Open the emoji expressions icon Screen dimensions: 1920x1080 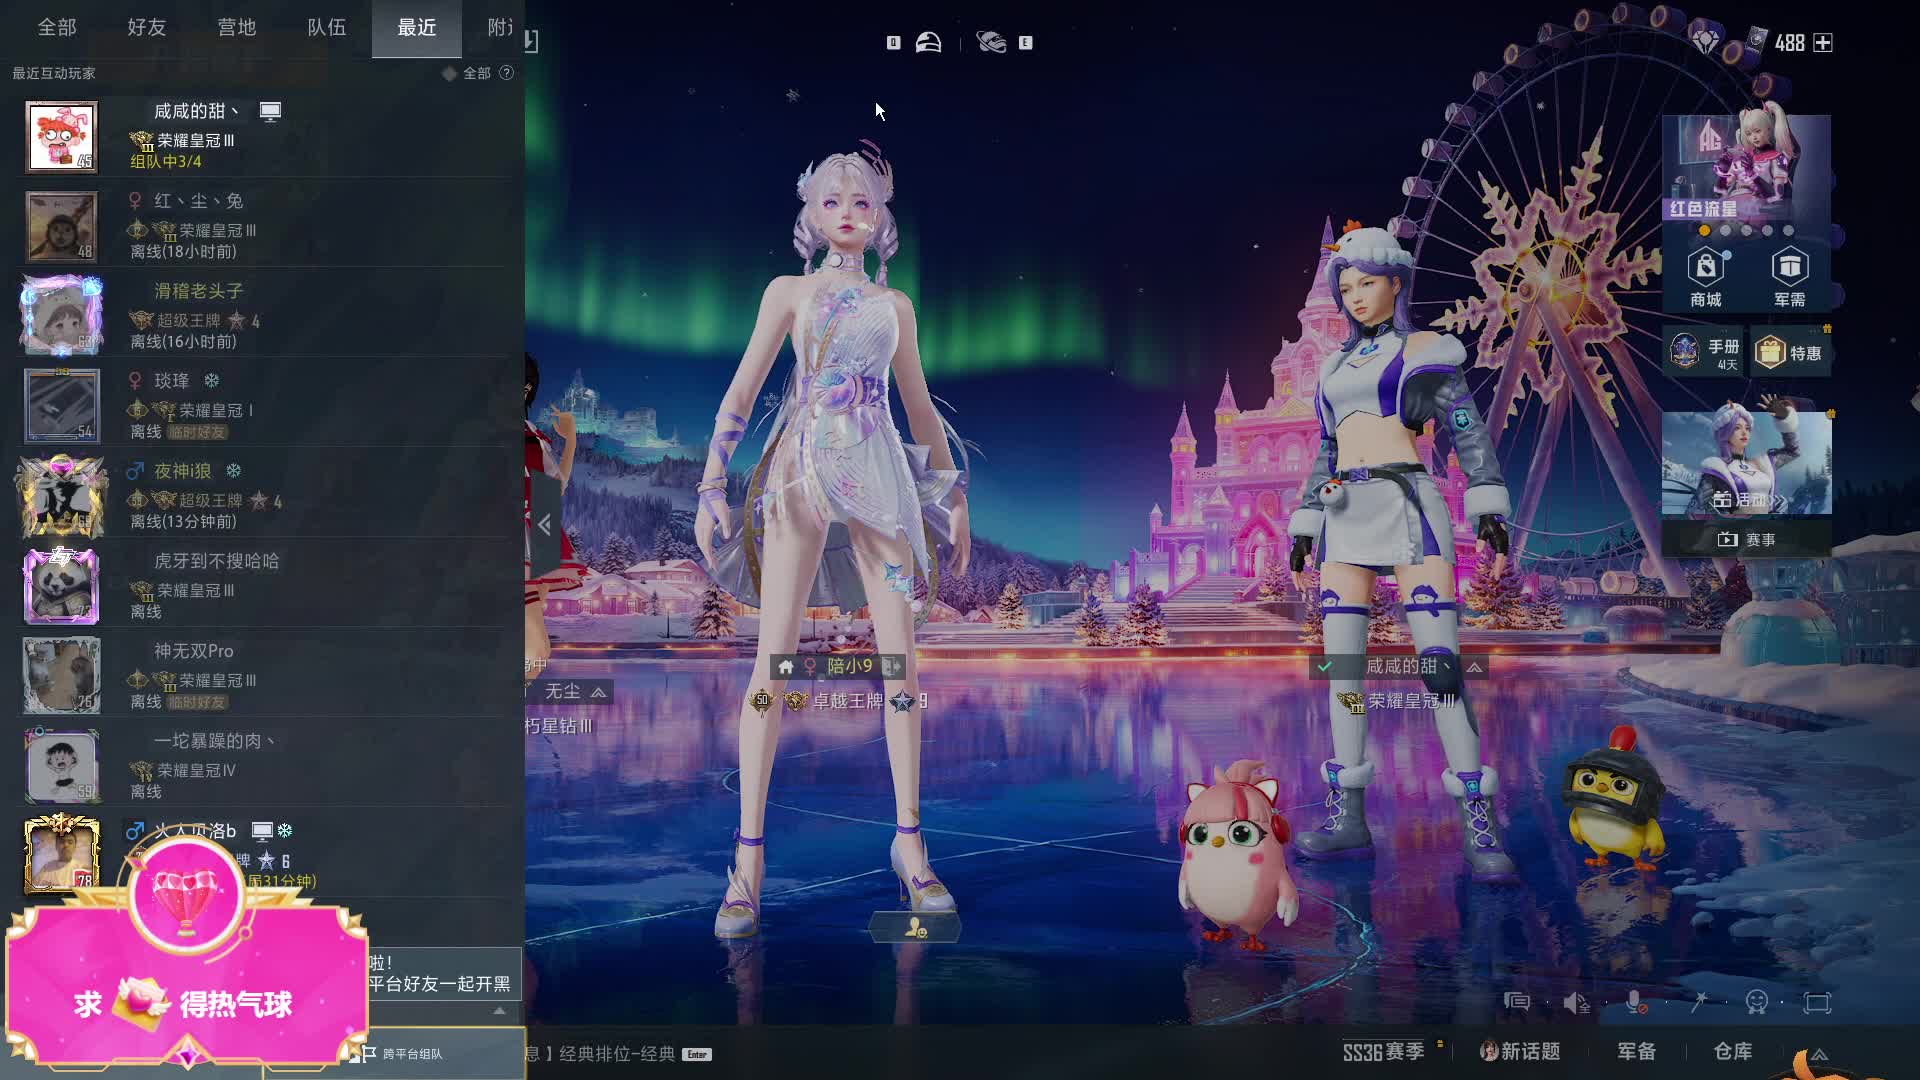click(x=1756, y=1002)
